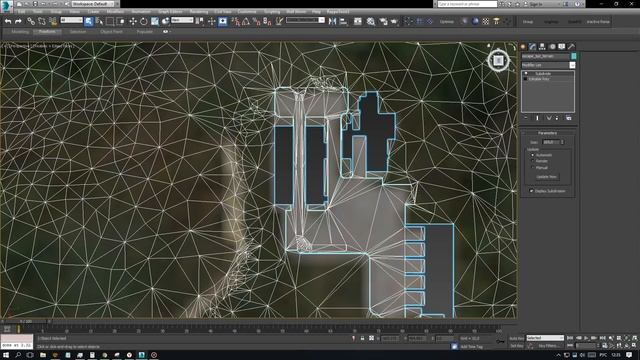Click the Use Pivot Point Center icon
This screenshot has width=640, height=360.
pos(200,21)
